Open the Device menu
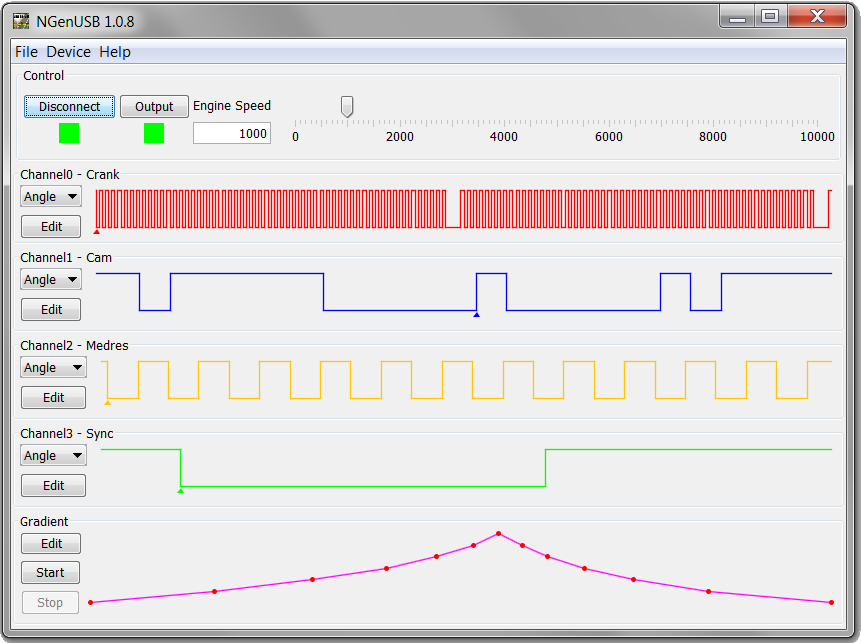This screenshot has width=861, height=643. coord(69,52)
